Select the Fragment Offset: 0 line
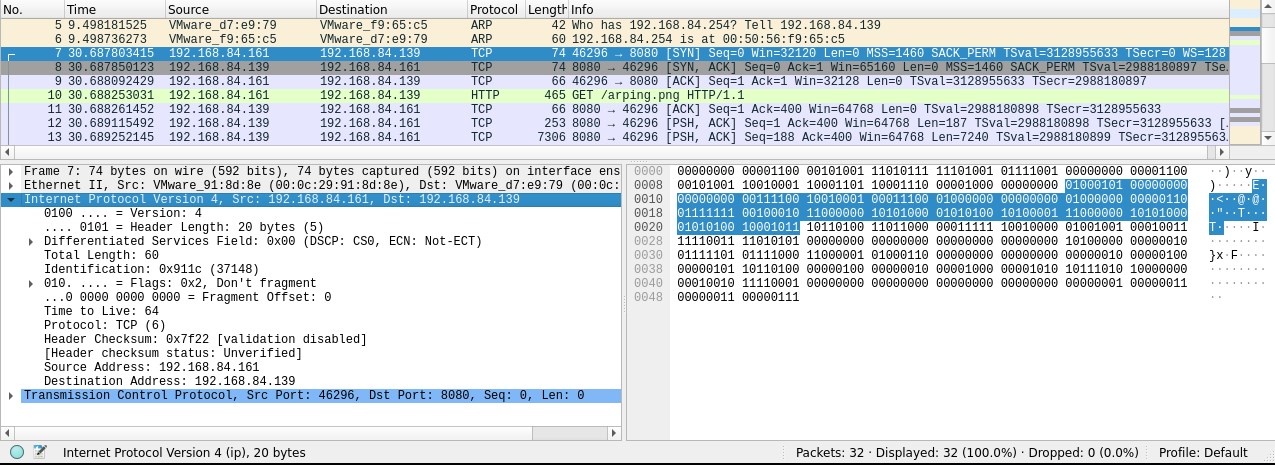 point(187,298)
